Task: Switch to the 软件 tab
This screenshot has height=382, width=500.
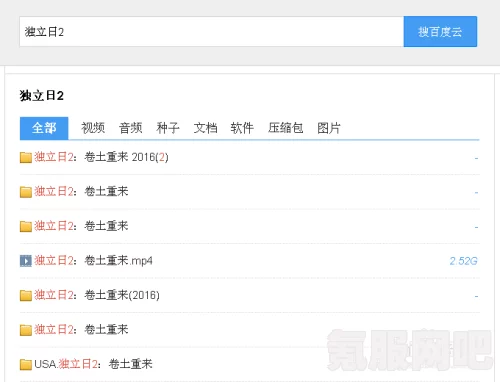Action: [242, 128]
